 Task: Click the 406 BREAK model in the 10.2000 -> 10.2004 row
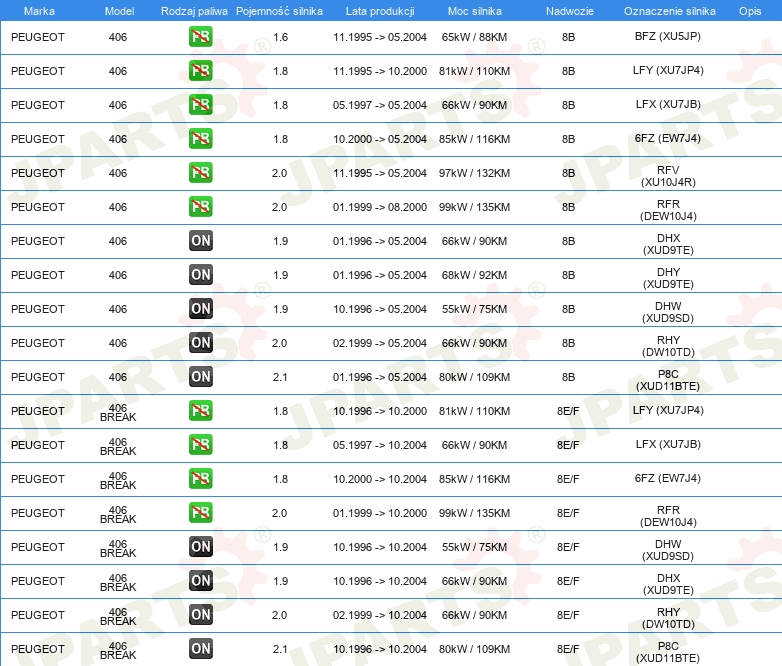click(x=118, y=480)
